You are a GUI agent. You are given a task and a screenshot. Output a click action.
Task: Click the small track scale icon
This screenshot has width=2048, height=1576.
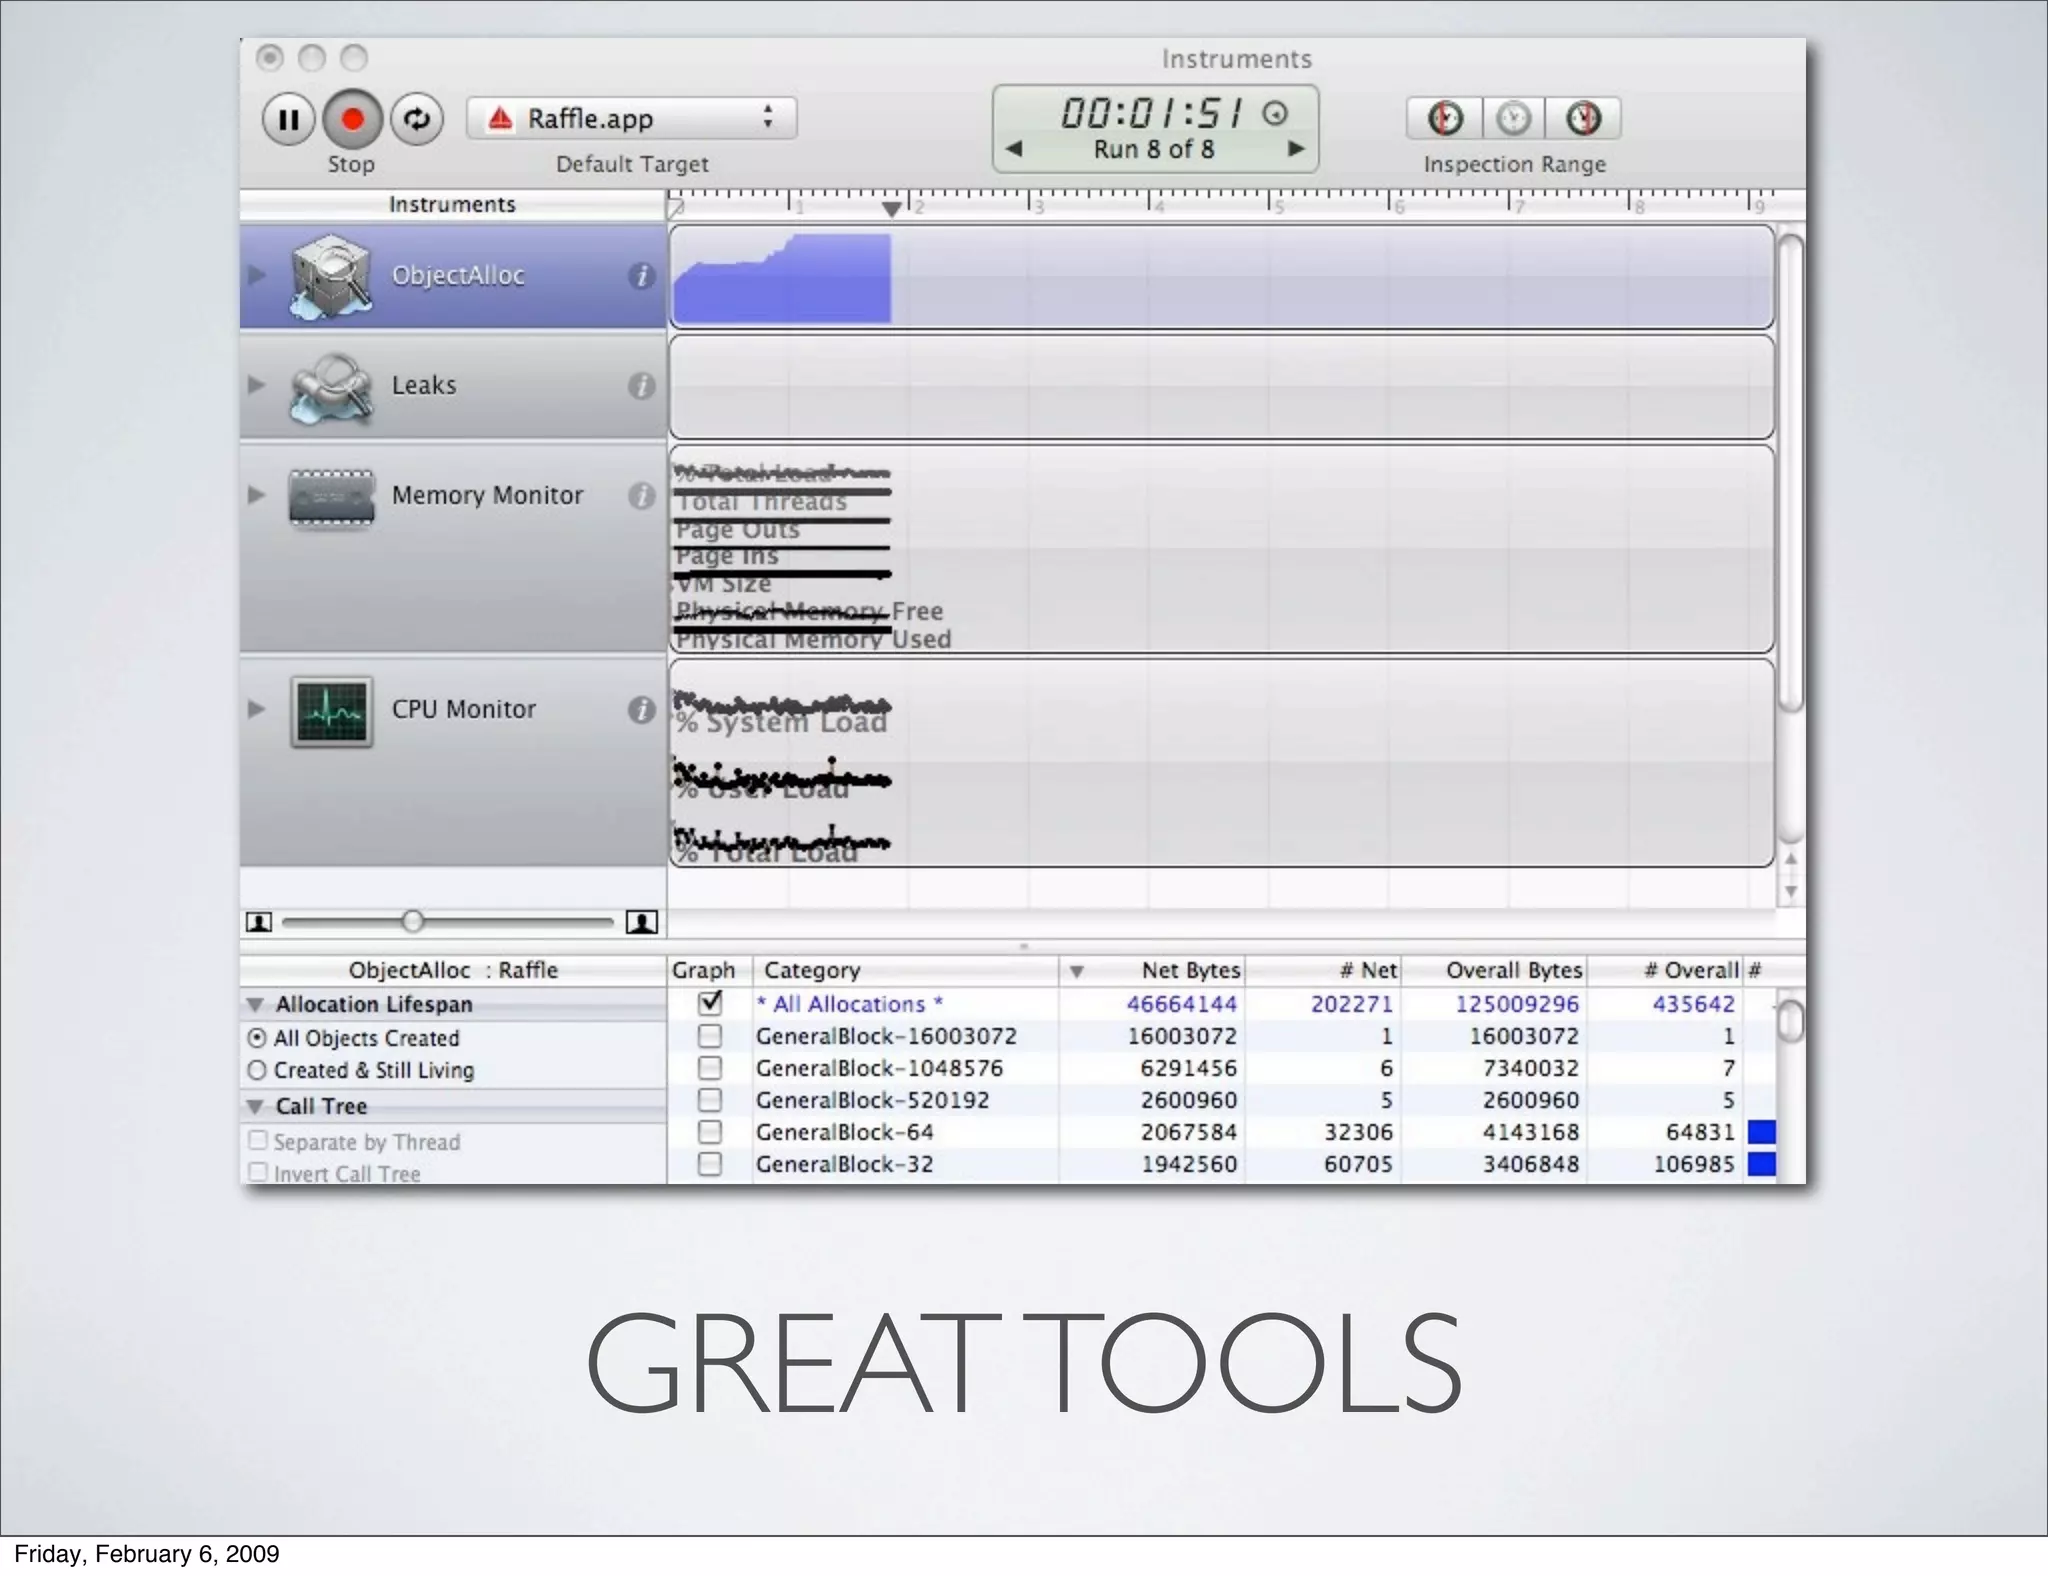[259, 922]
